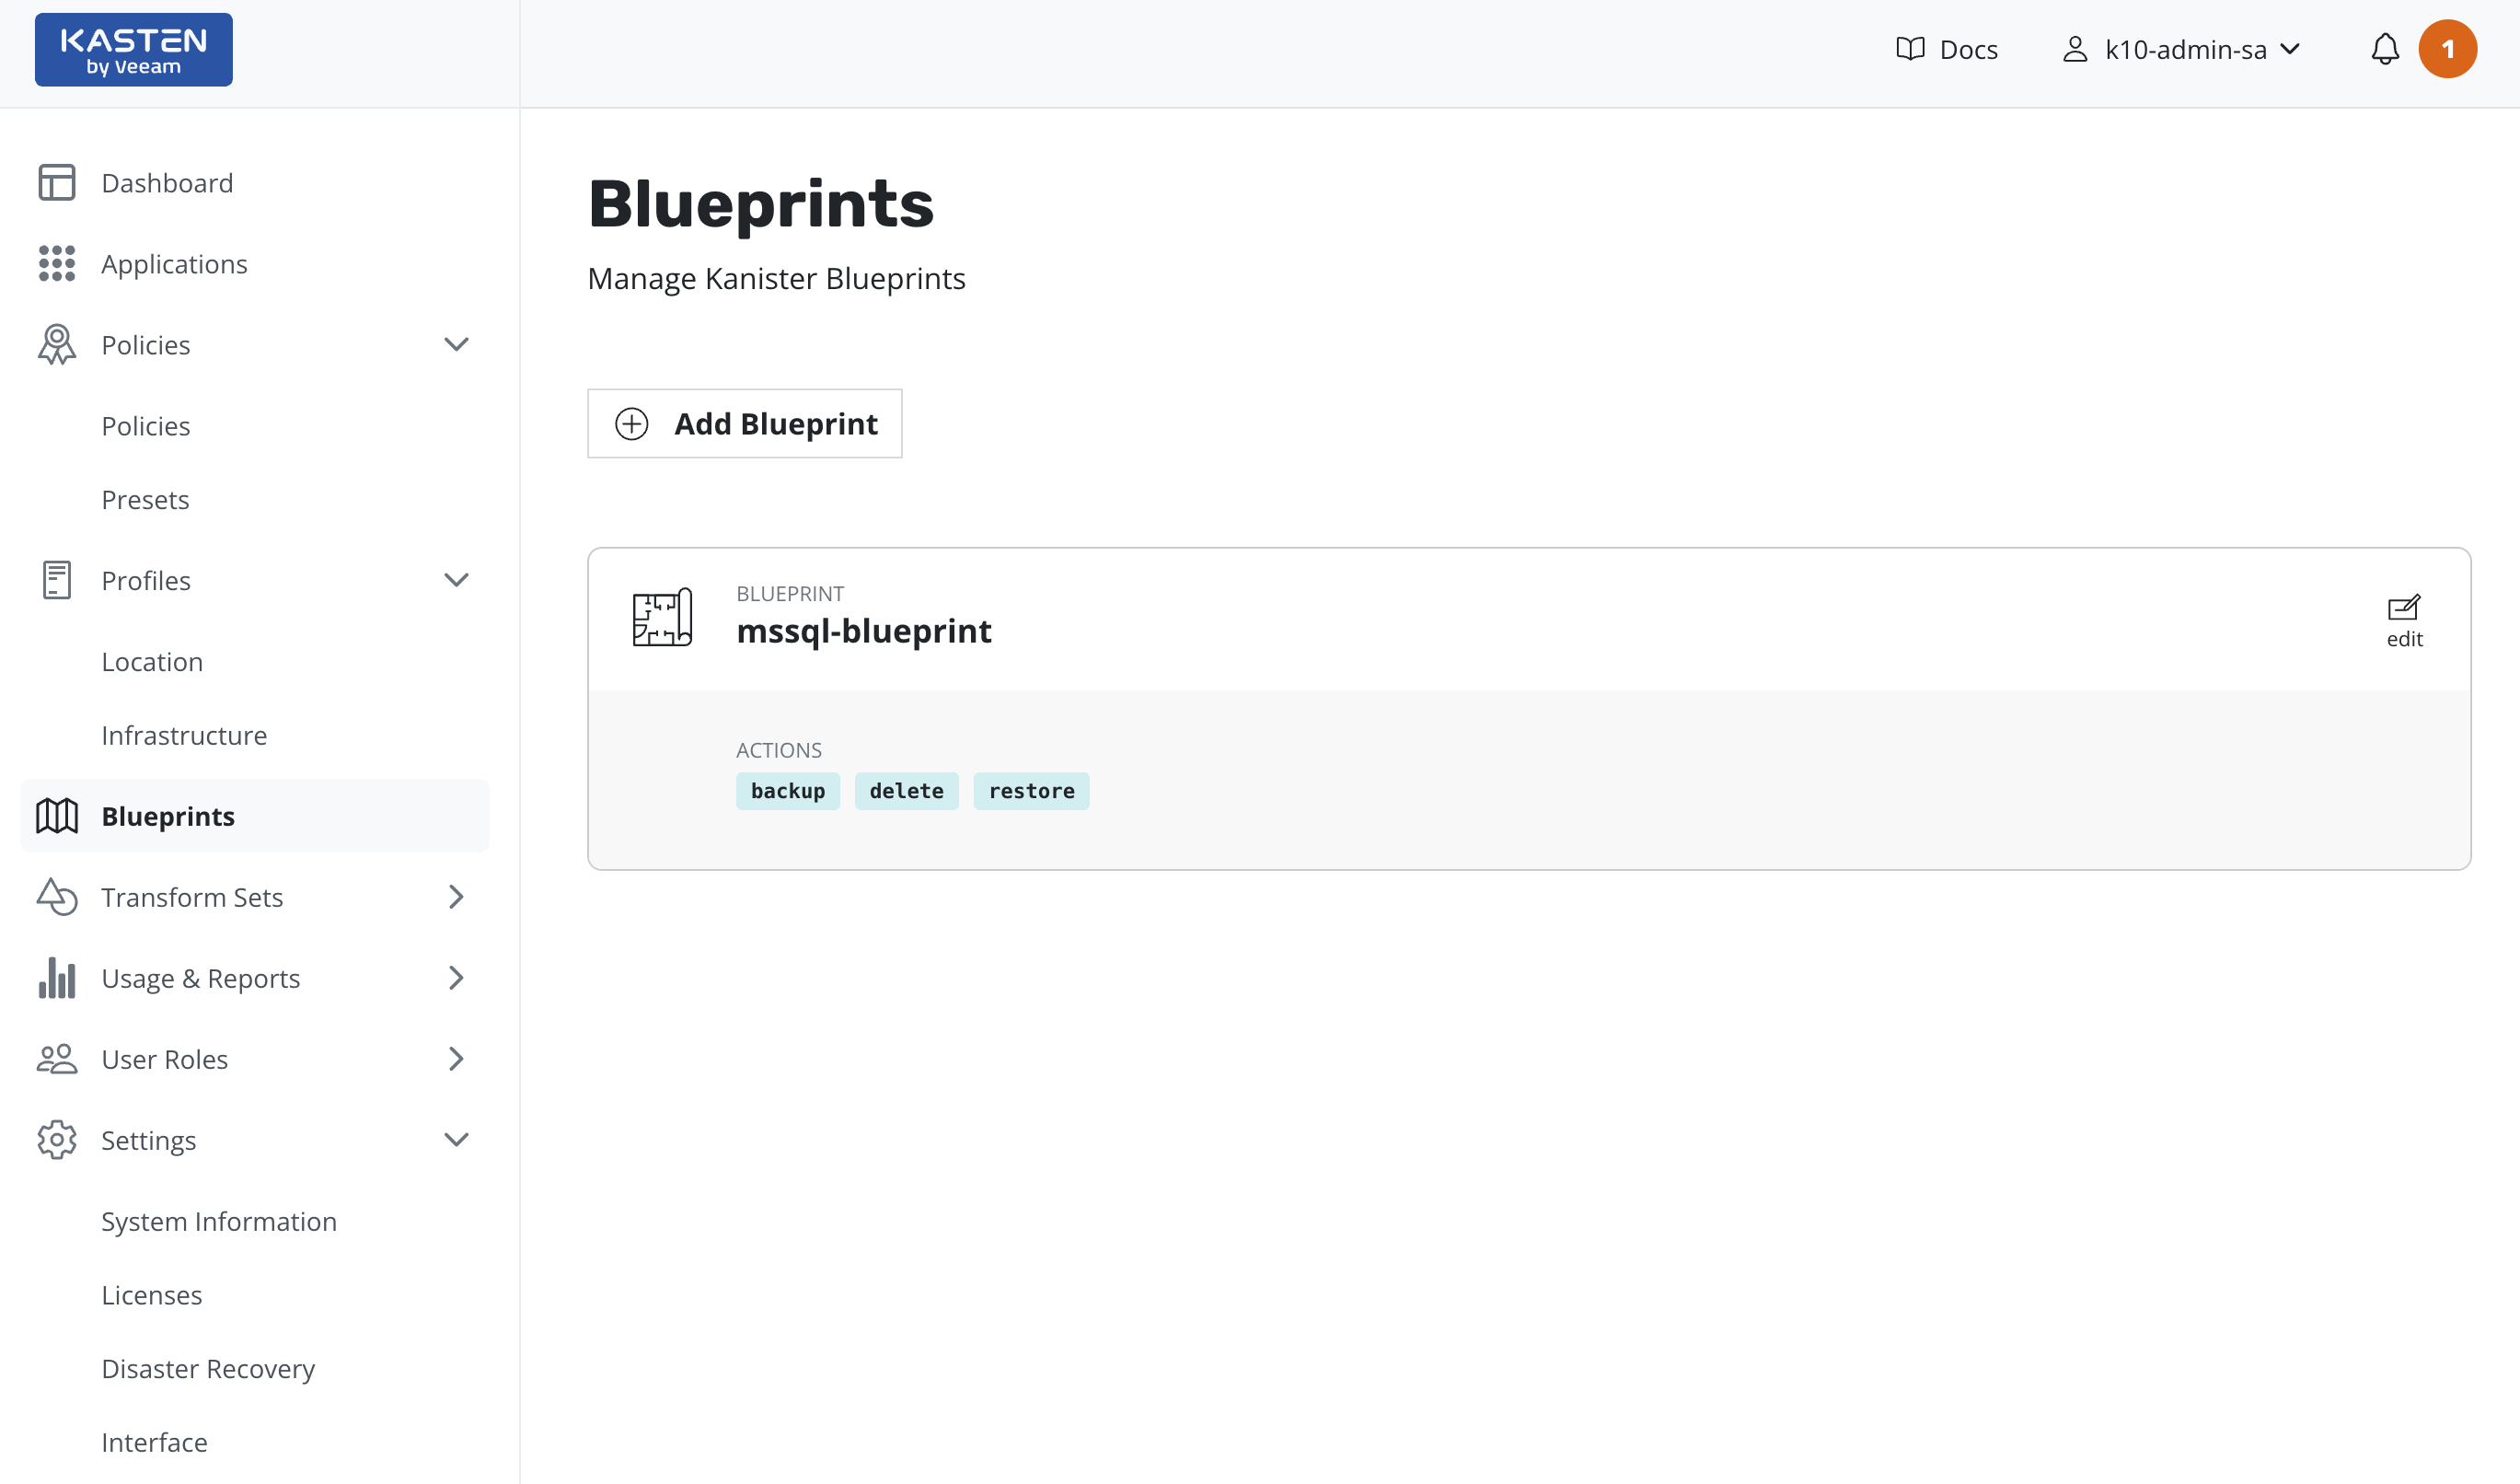Click the restore action tag
Image resolution: width=2520 pixels, height=1484 pixels.
(1031, 791)
